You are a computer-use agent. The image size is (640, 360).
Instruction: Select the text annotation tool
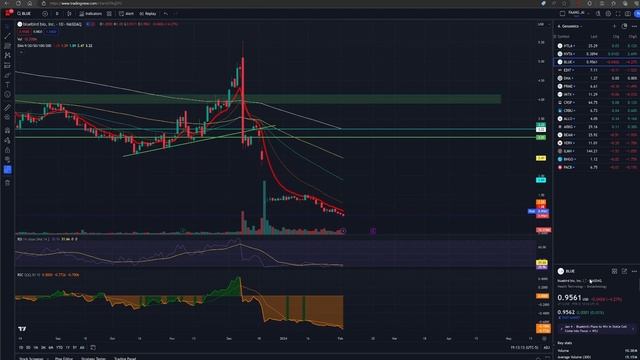pyautogui.click(x=7, y=85)
